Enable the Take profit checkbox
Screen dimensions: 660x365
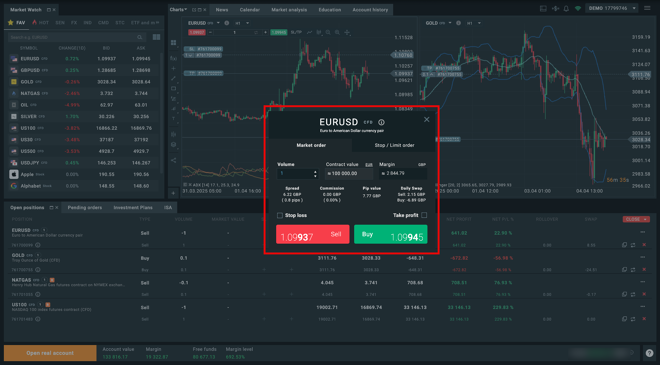coord(424,215)
